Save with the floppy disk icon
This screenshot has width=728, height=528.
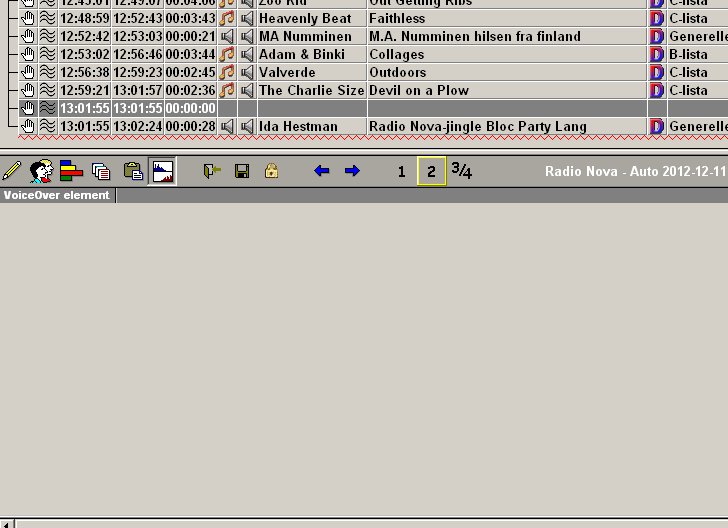242,171
